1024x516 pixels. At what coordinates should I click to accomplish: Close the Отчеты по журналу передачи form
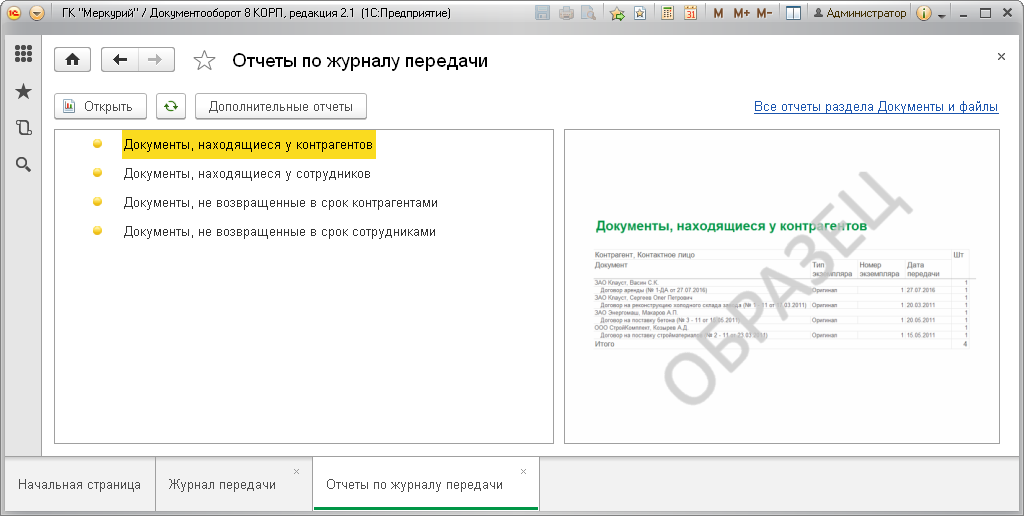1001,57
